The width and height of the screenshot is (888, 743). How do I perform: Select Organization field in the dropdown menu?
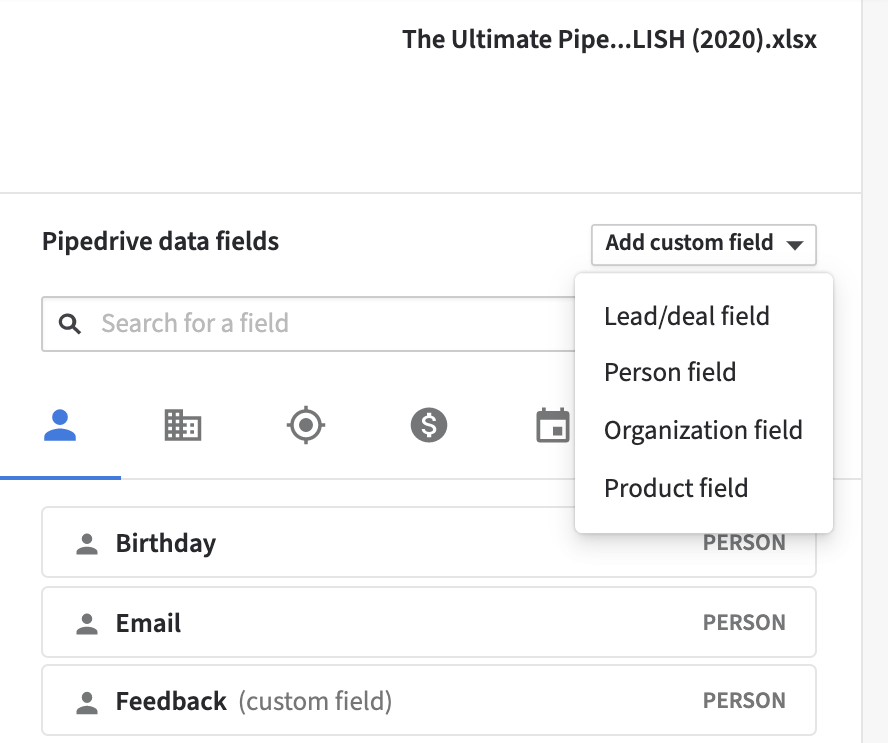click(x=703, y=431)
